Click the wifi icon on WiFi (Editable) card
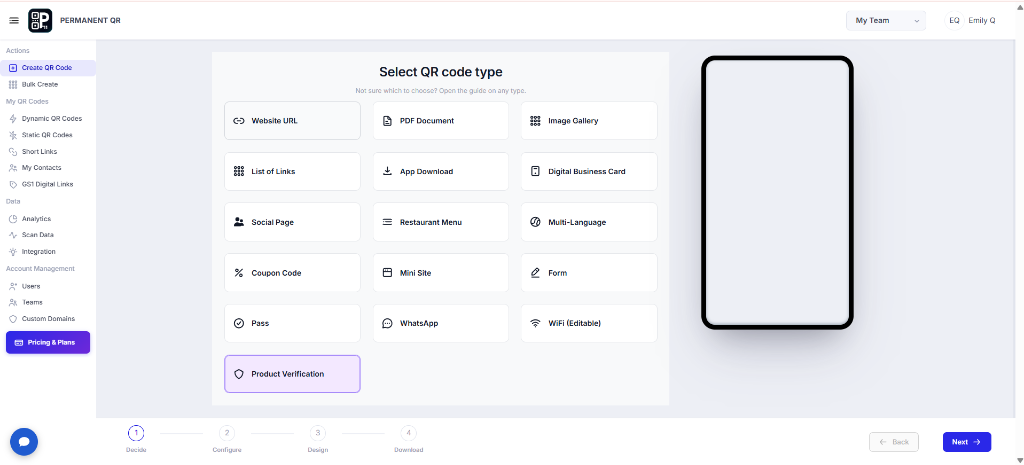1024x465 pixels. coord(536,323)
